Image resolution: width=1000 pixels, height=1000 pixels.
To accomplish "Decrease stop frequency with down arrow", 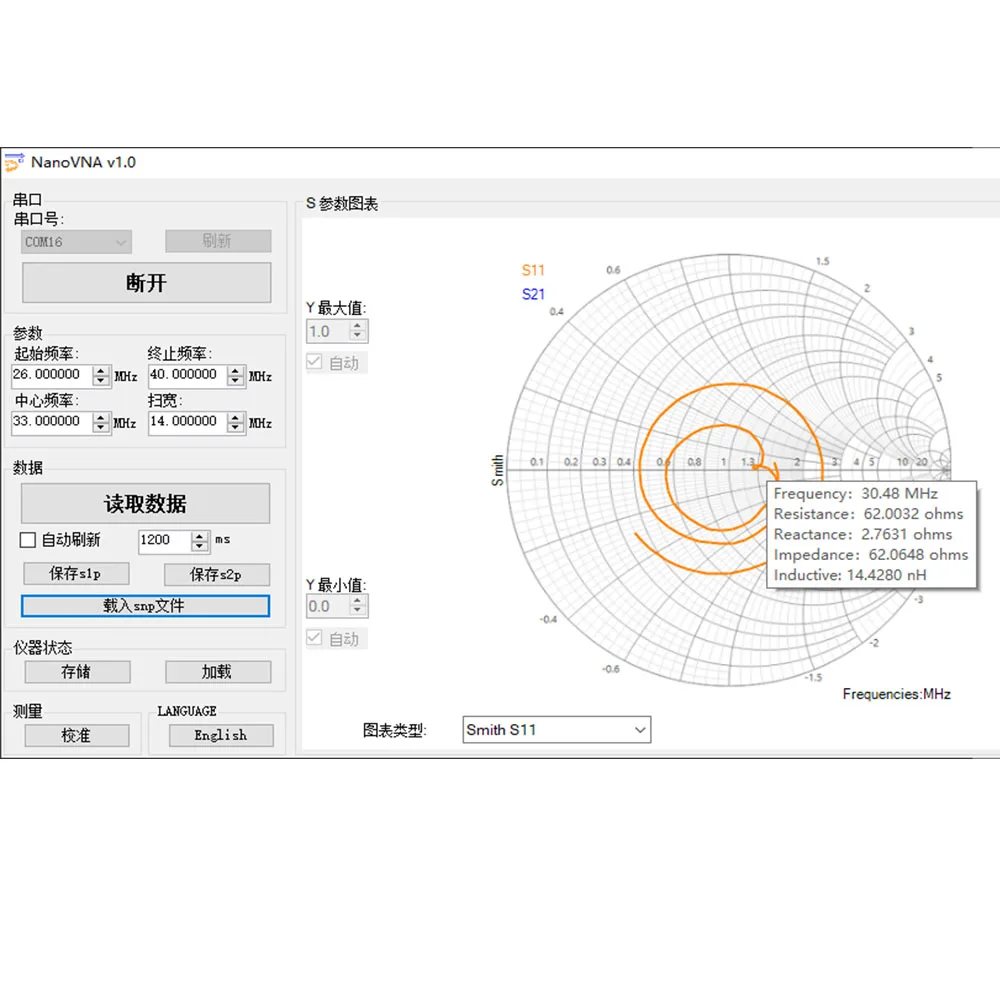I will (x=235, y=381).
